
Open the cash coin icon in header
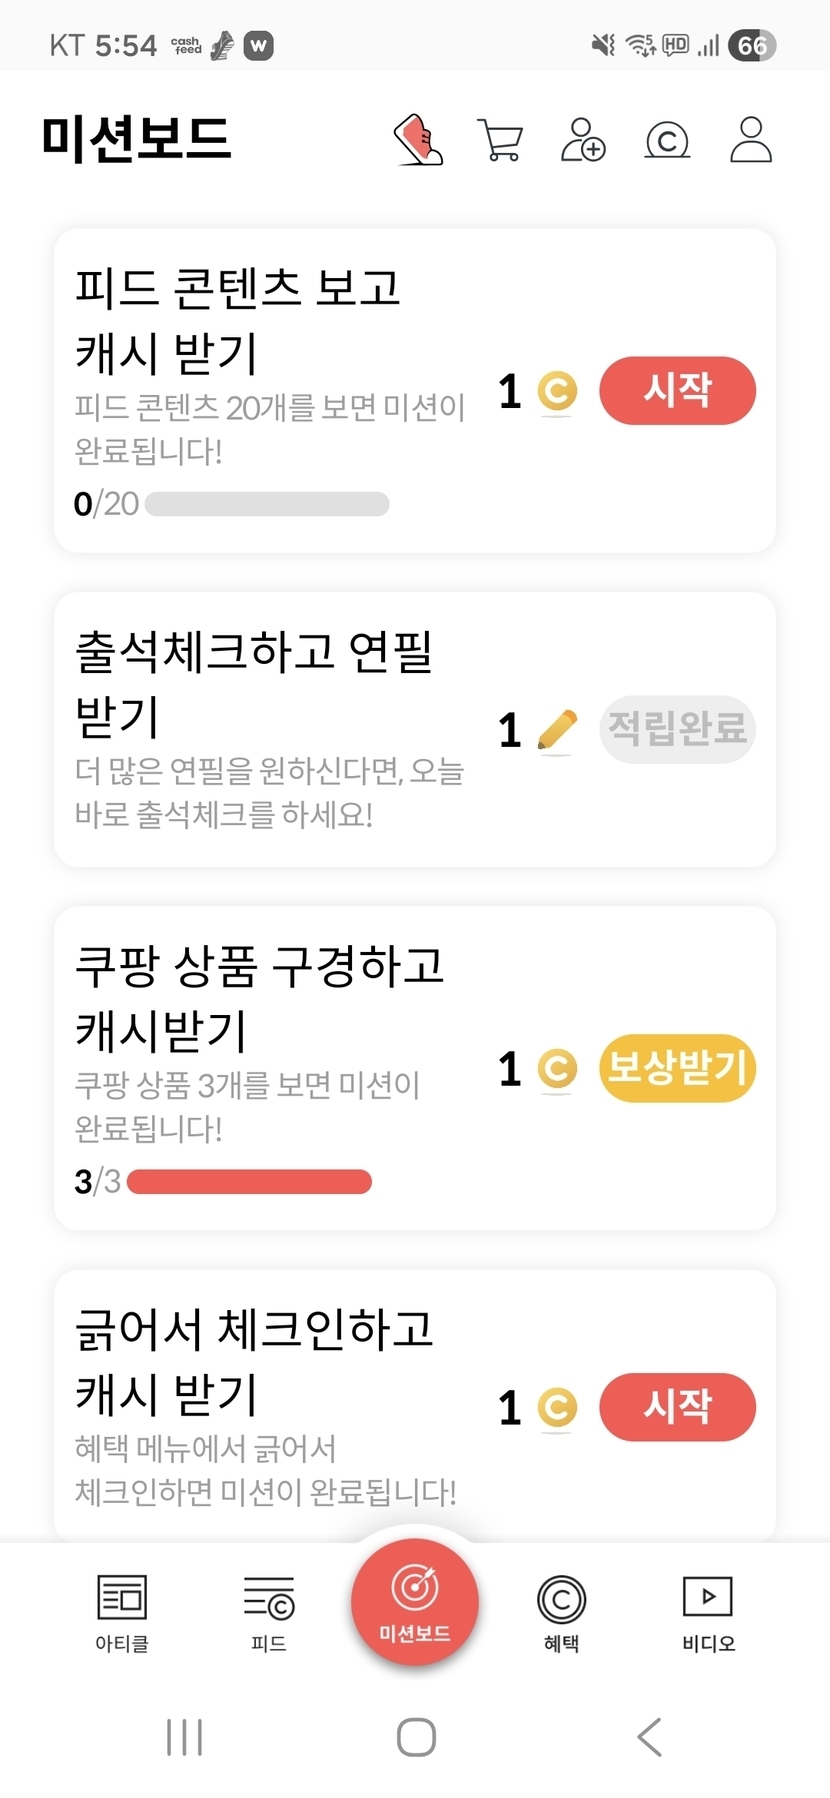[x=667, y=140]
